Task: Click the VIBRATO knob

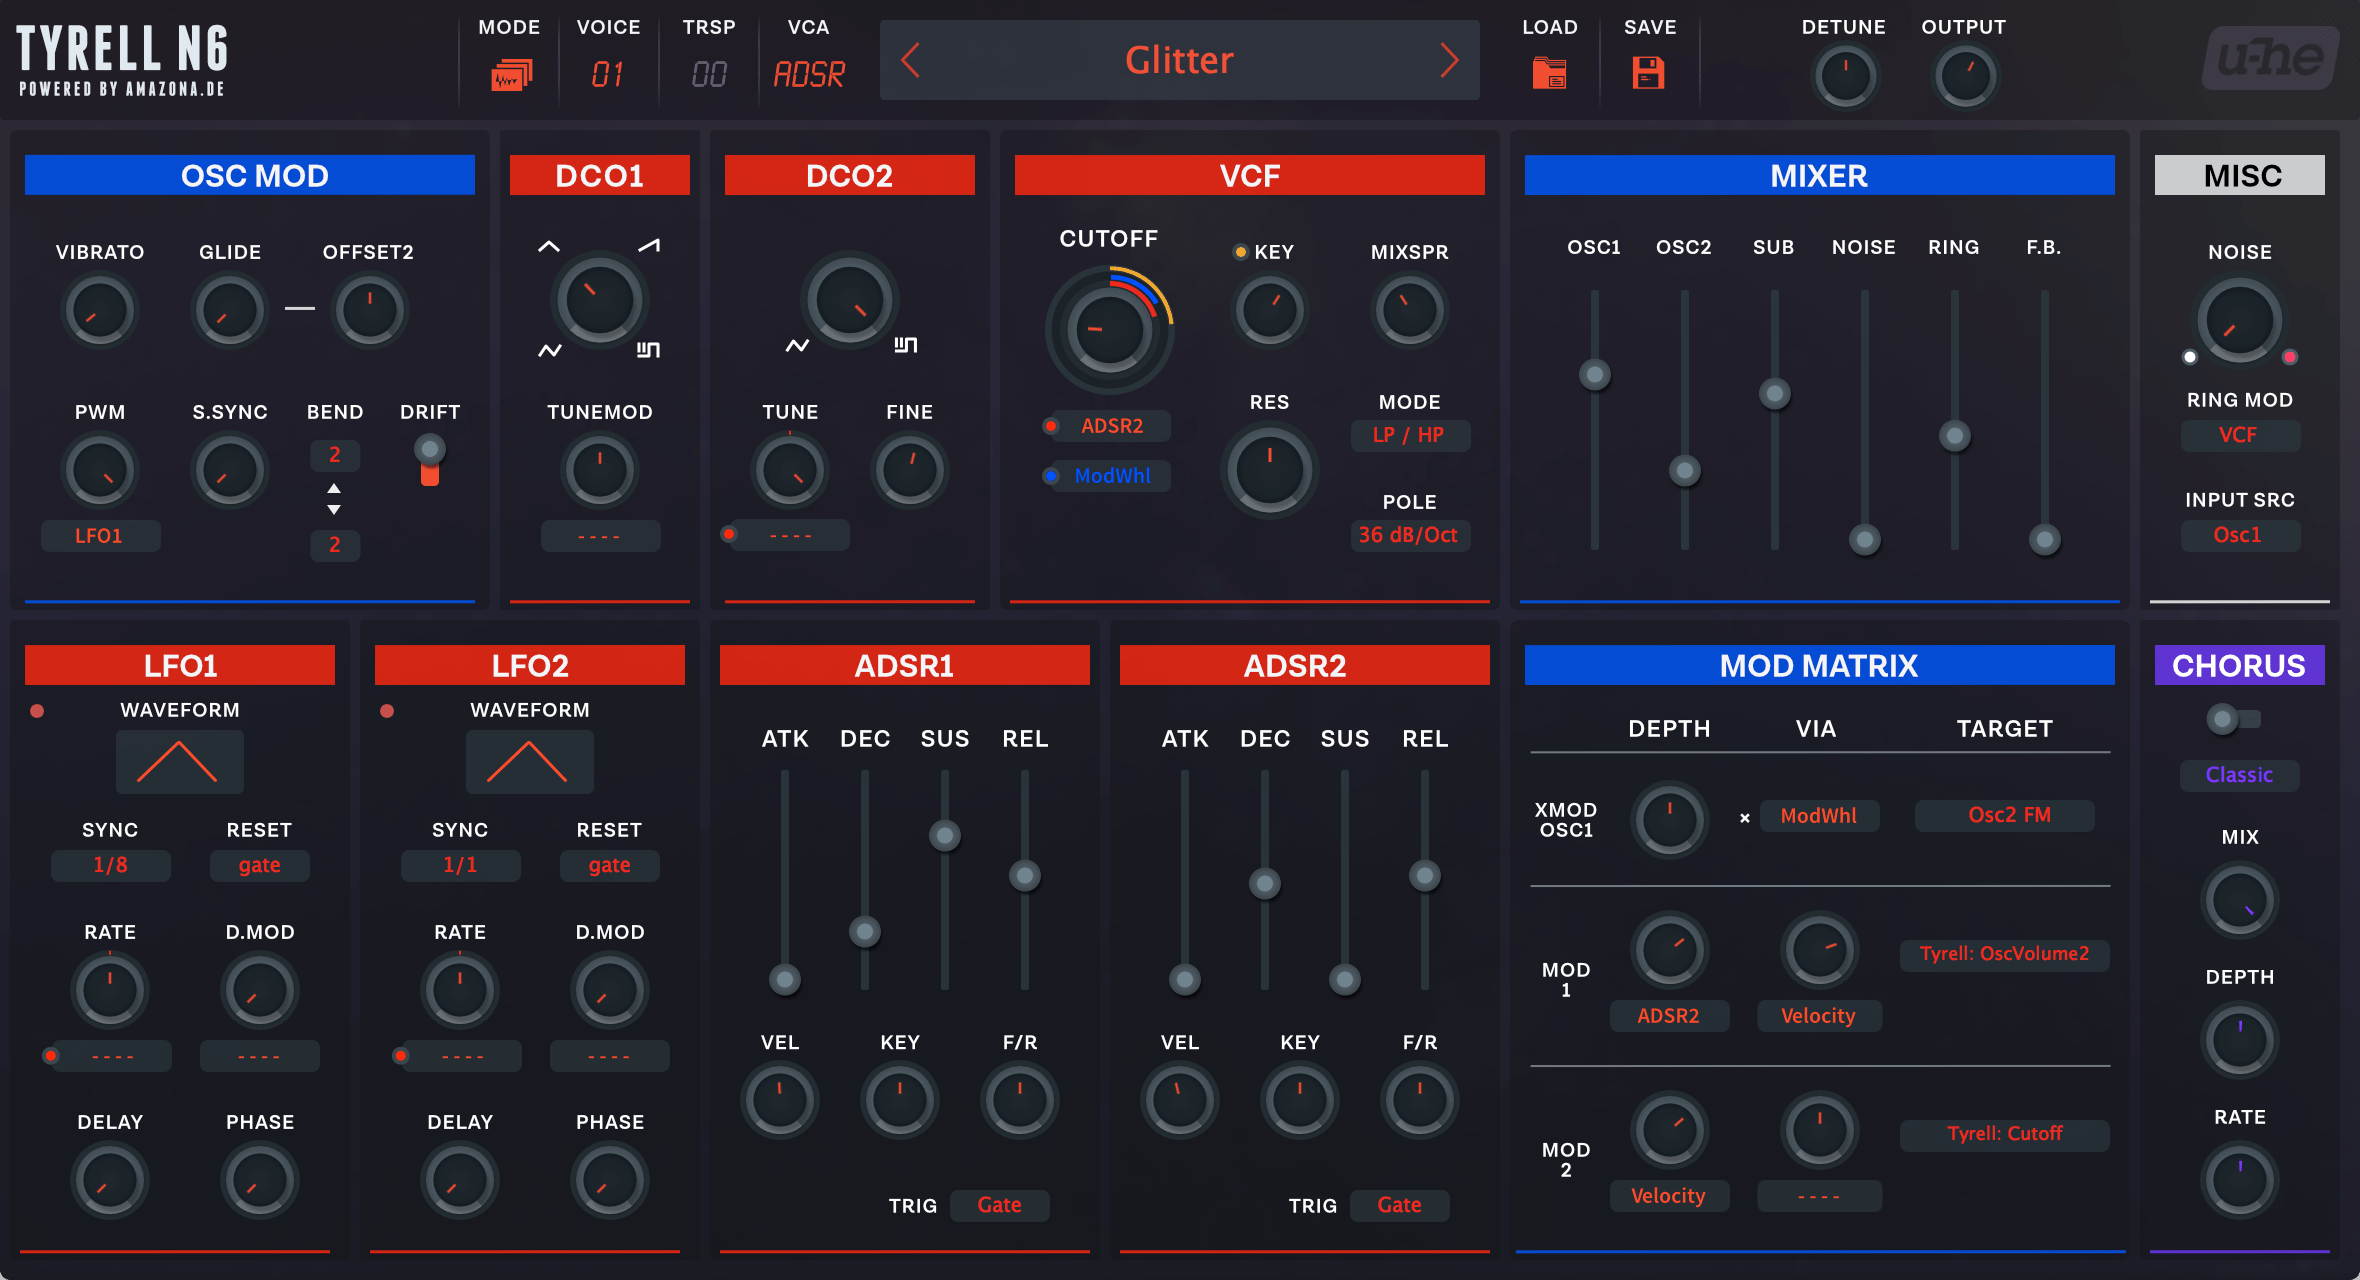Action: coord(99,310)
